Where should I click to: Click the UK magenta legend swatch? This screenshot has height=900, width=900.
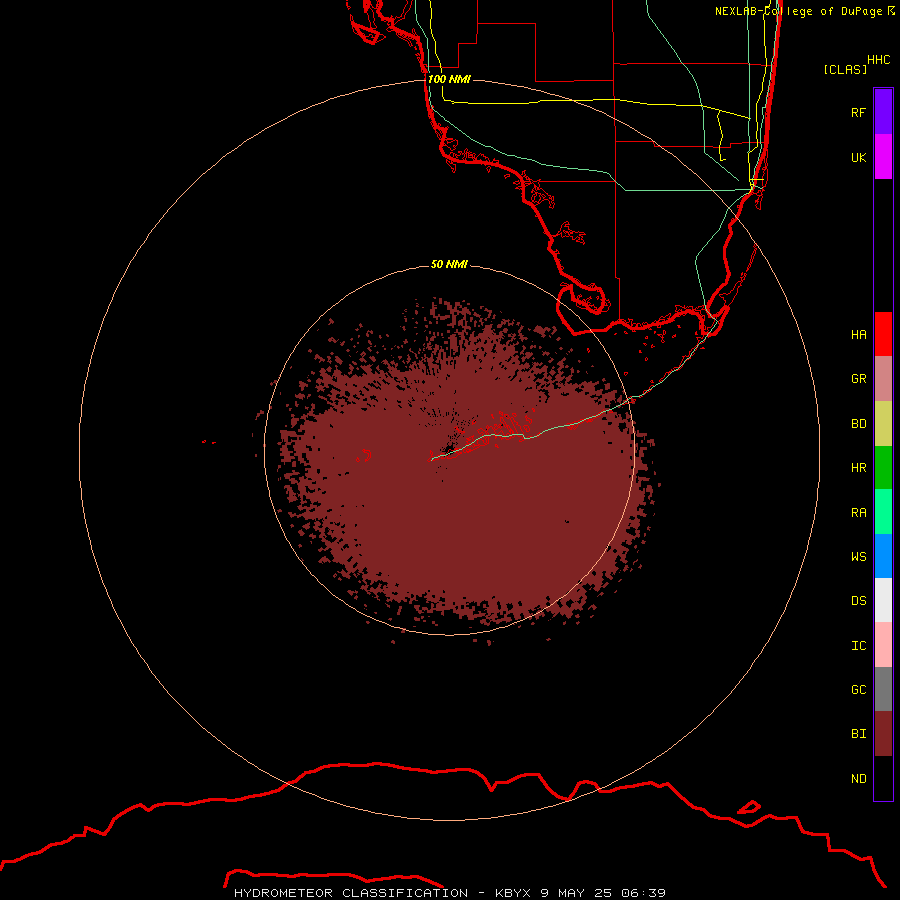[x=883, y=157]
